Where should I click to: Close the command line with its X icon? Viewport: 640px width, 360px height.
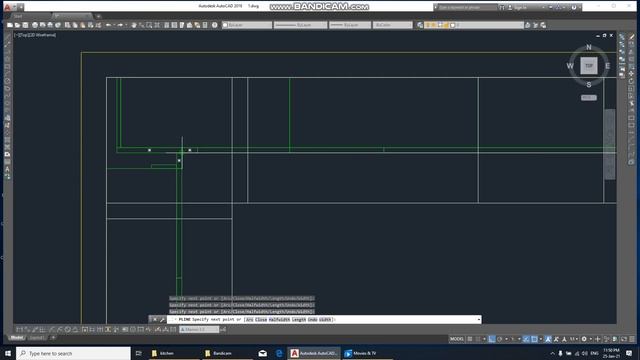point(155,320)
